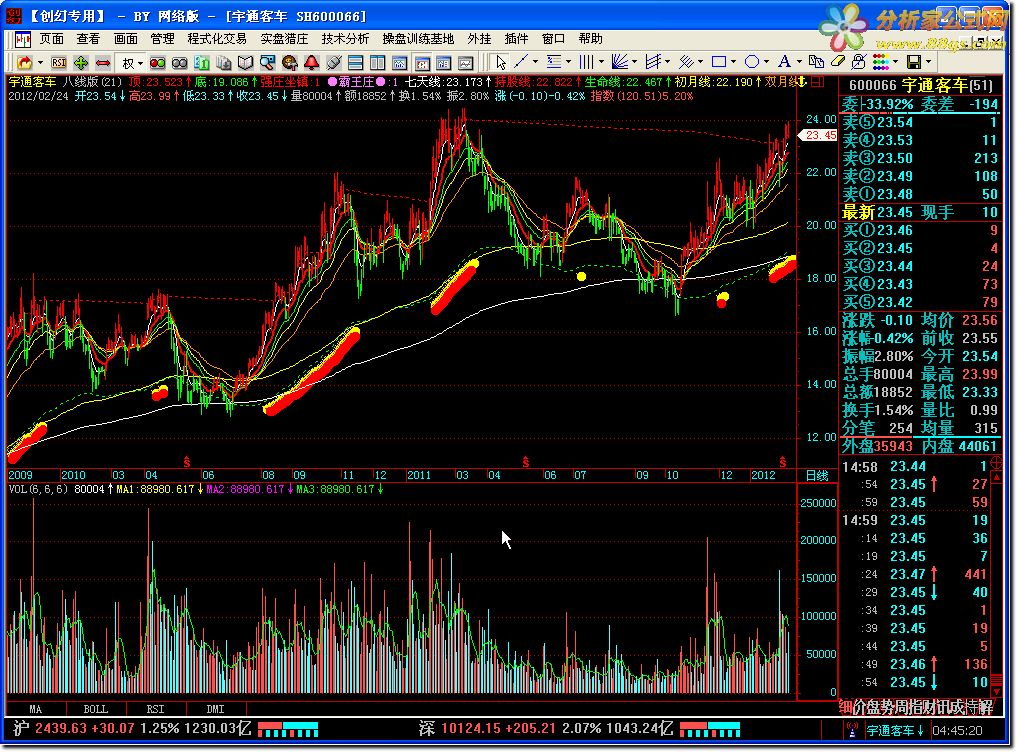The image size is (1018, 752).
Task: Click the red alarm bell icon
Action: coord(312,63)
